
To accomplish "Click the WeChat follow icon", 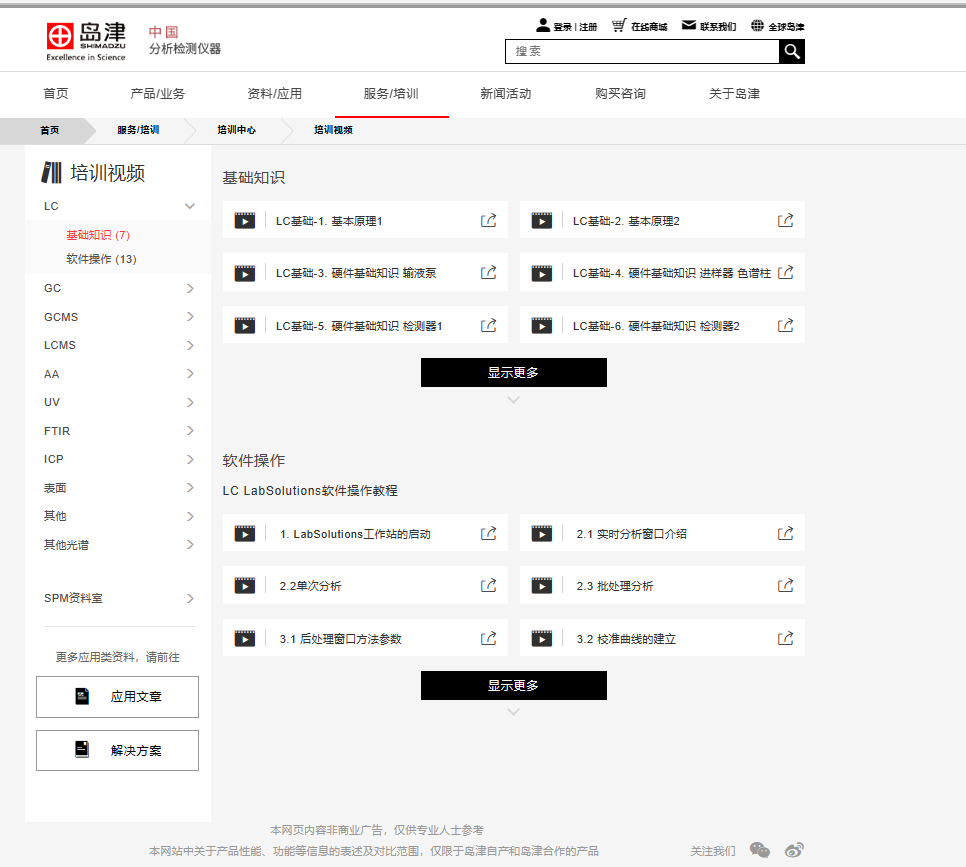I will click(x=760, y=850).
